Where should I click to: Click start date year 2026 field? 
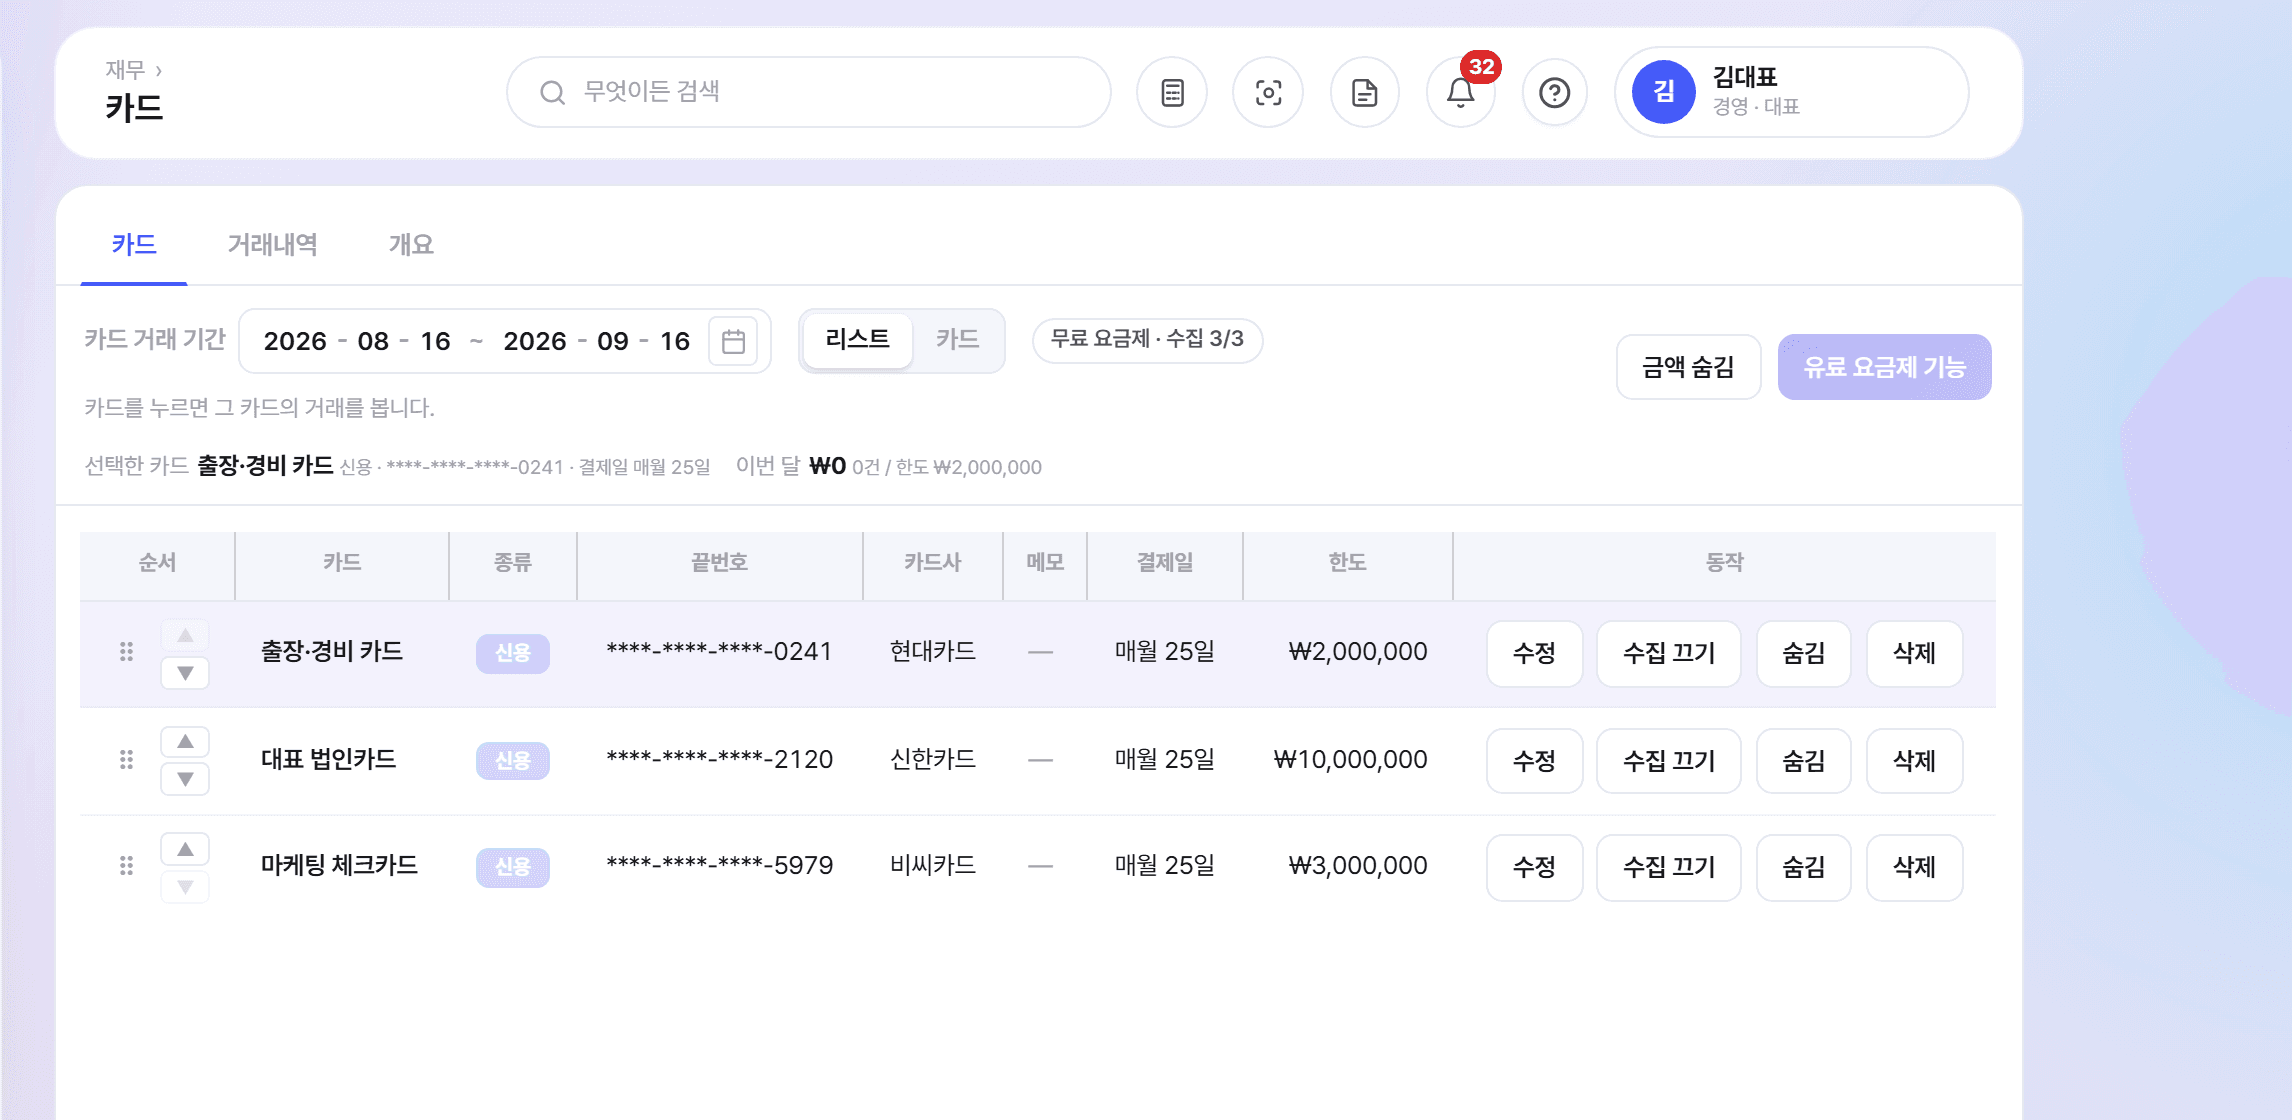pos(295,341)
